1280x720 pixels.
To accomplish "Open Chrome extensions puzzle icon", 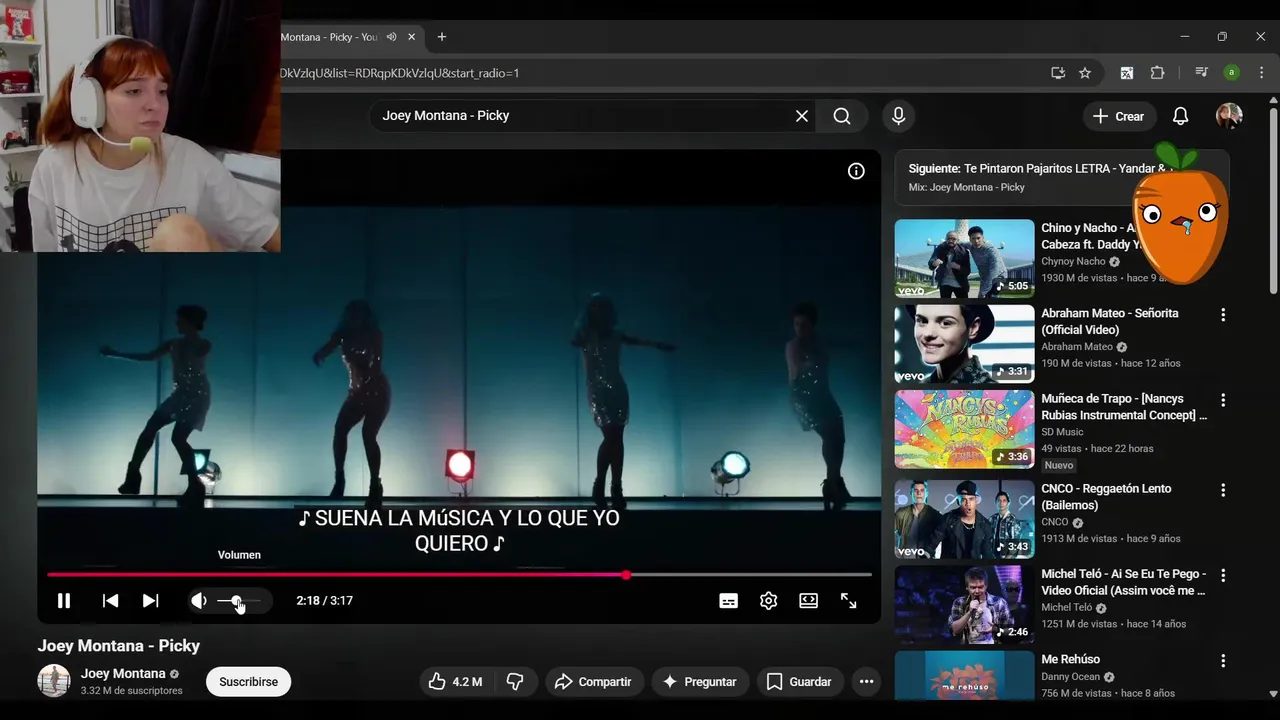I will pos(1158,73).
